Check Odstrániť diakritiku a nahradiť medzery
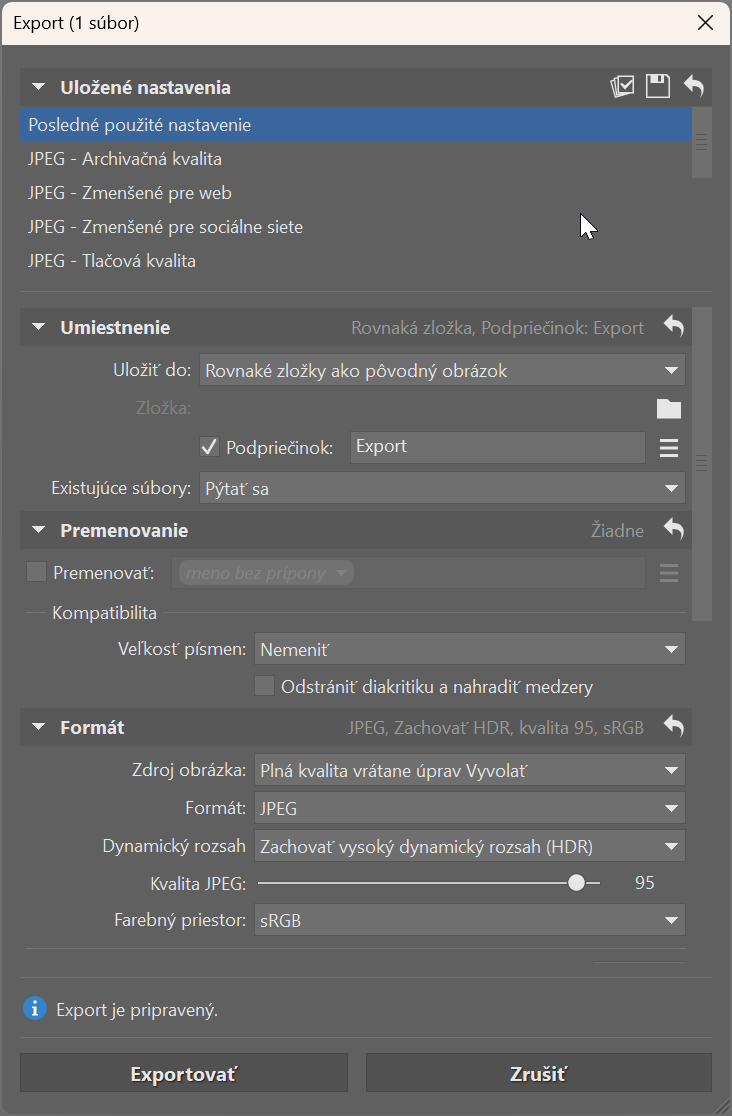 point(265,686)
